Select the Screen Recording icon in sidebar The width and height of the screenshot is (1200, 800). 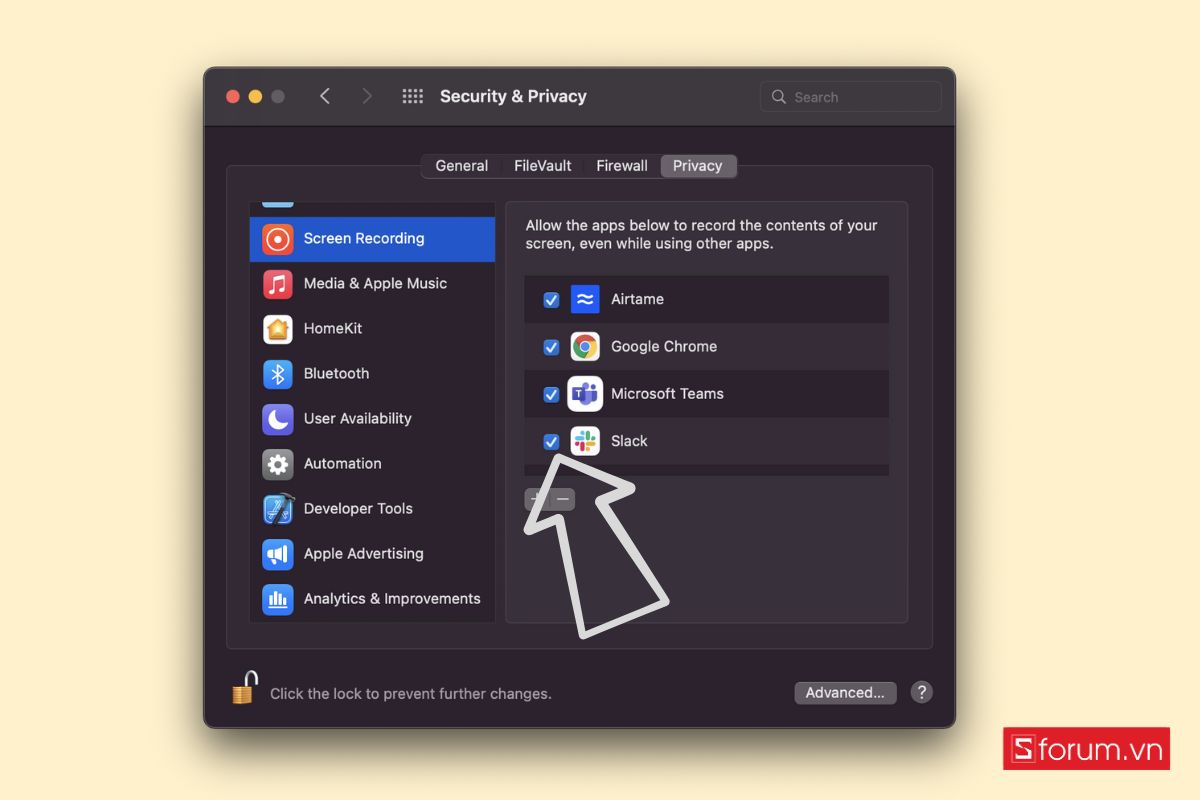coord(278,239)
